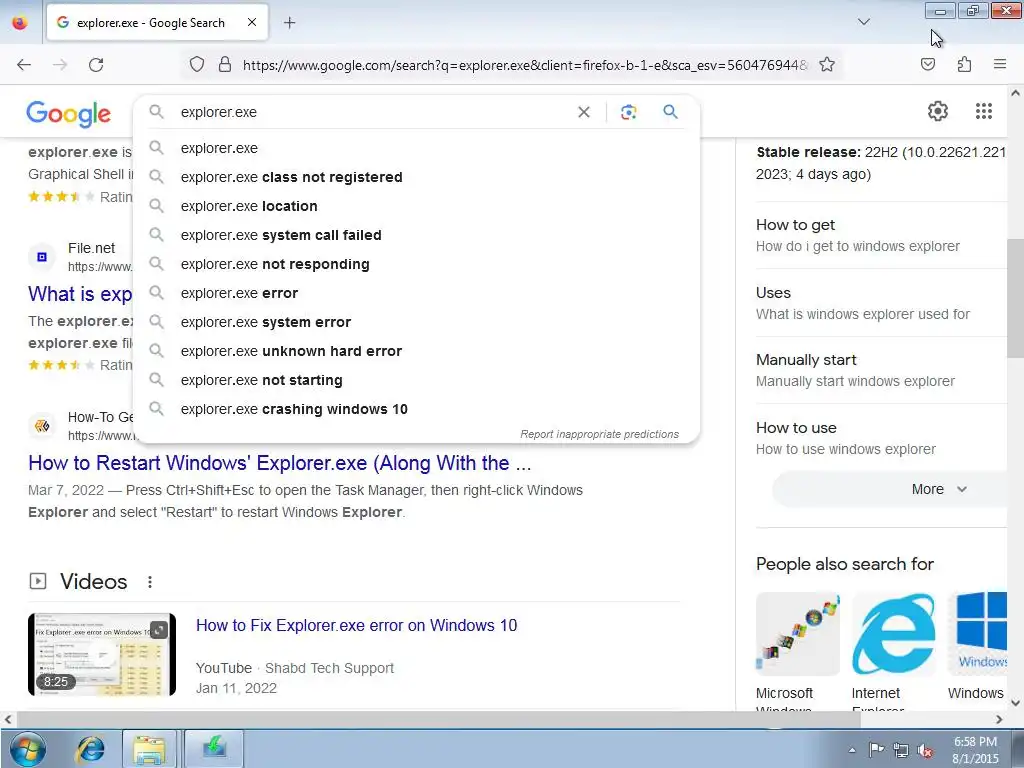Screen dimensions: 1024x768
Task: Click the File.net site favicon
Action: pos(42,257)
